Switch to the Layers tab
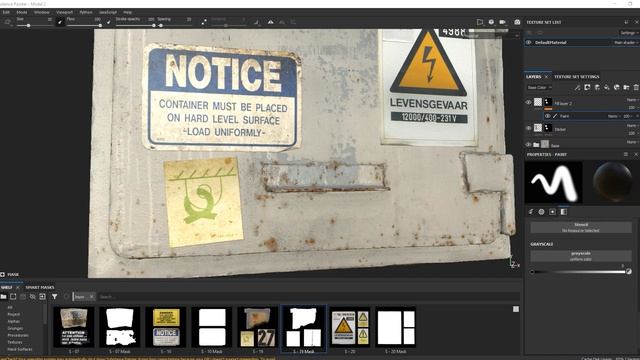 (533, 77)
